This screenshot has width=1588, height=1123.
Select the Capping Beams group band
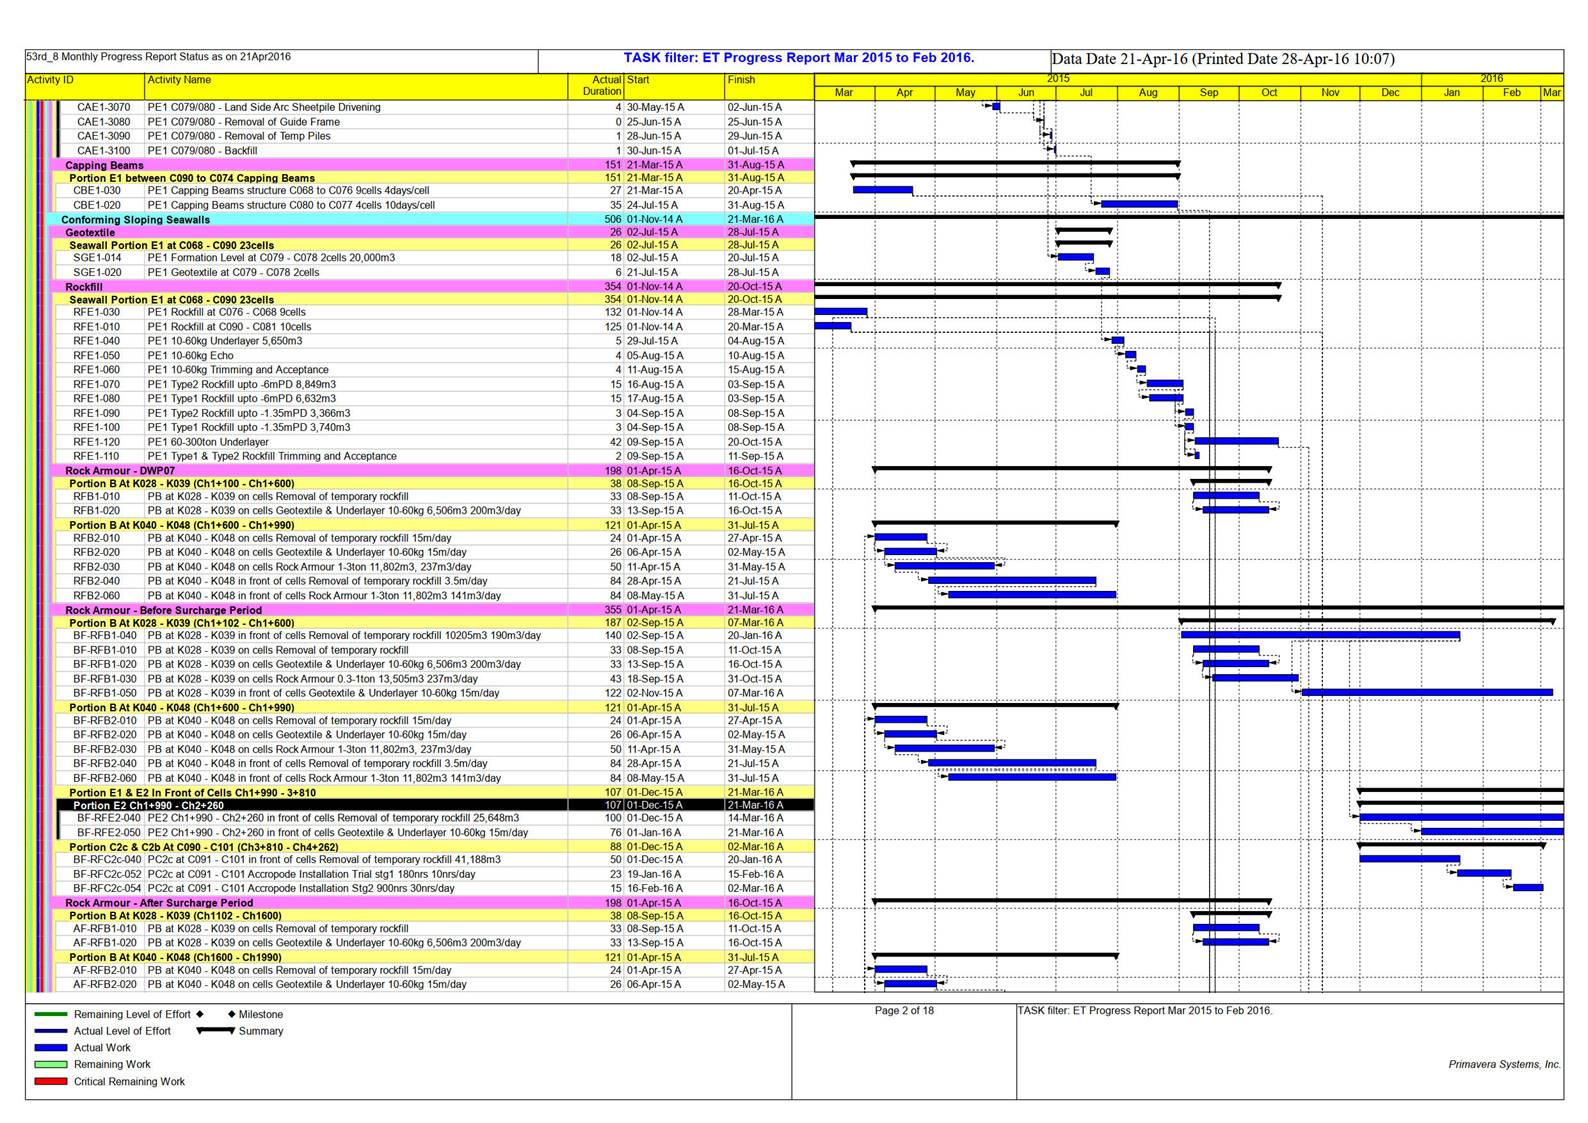point(432,165)
